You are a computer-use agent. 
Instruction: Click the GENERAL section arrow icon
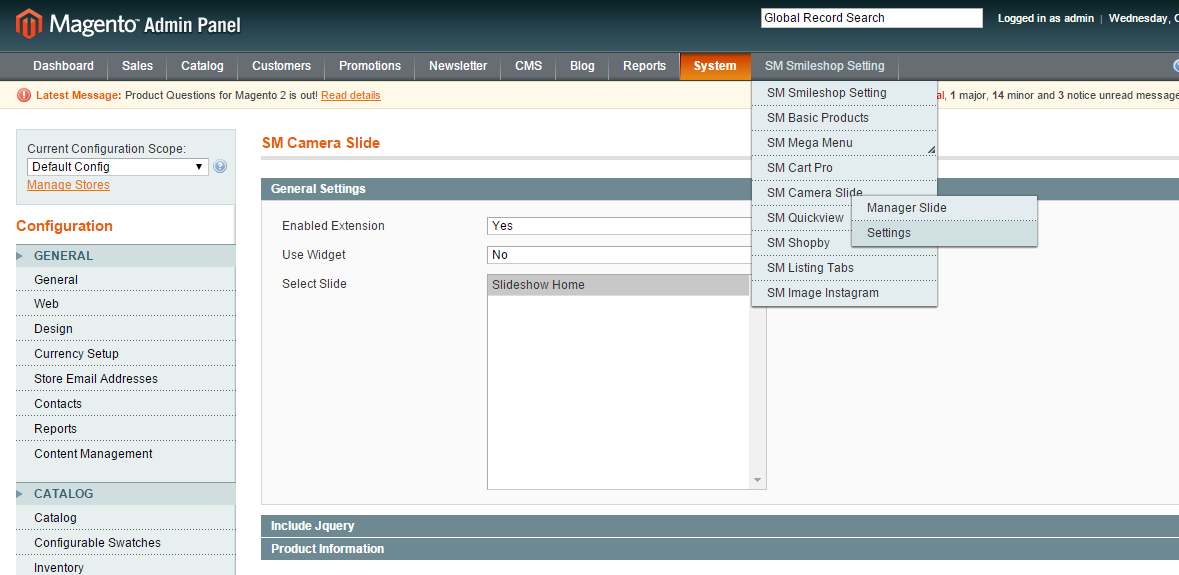(x=20, y=256)
